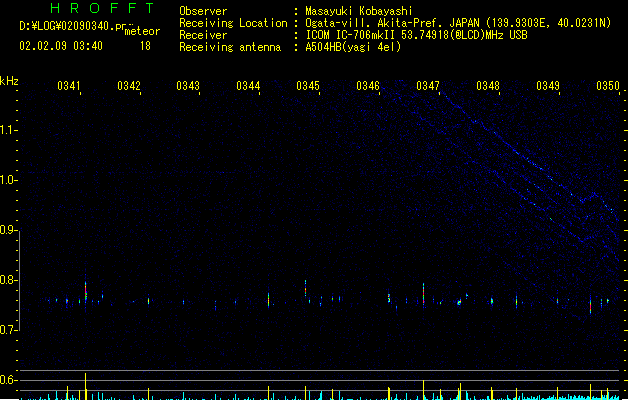Click the 0344 time marker

click(248, 85)
